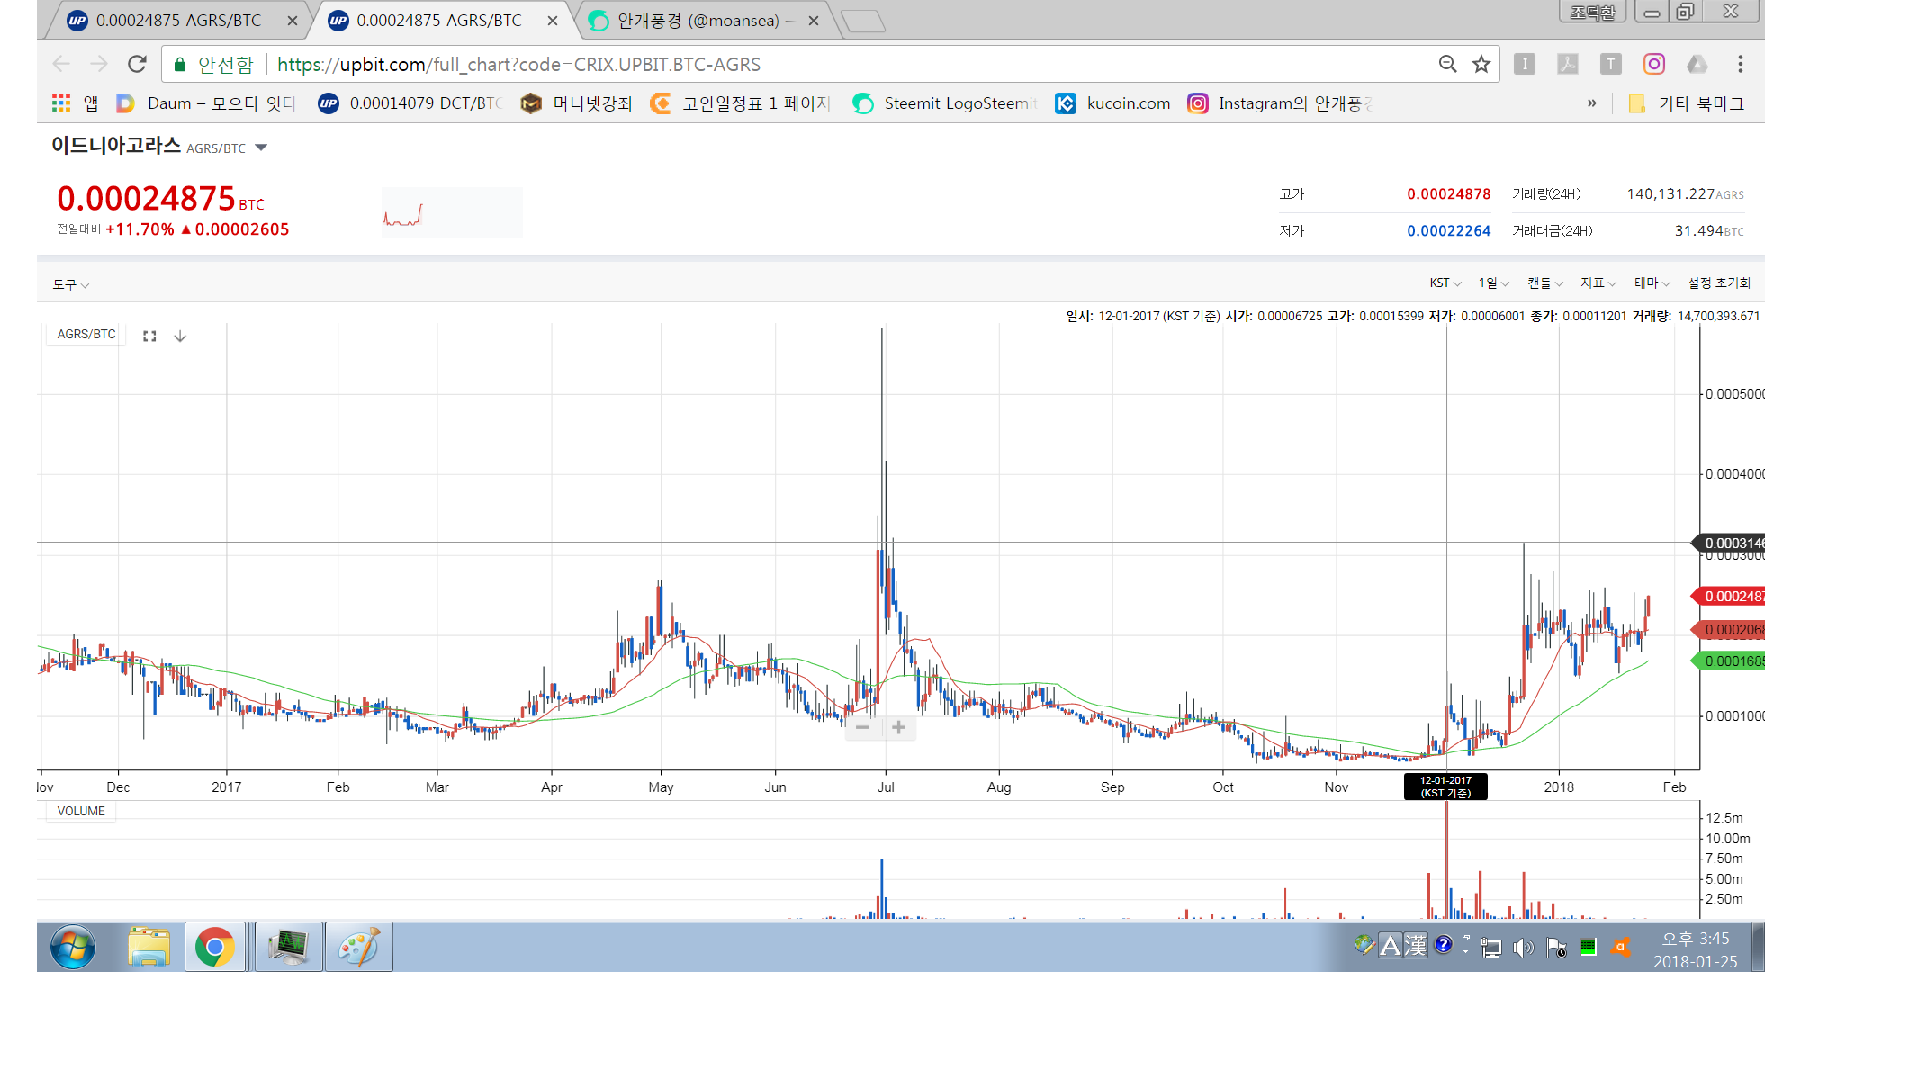
Task: Open the Windows Start button
Action: pos(73,947)
